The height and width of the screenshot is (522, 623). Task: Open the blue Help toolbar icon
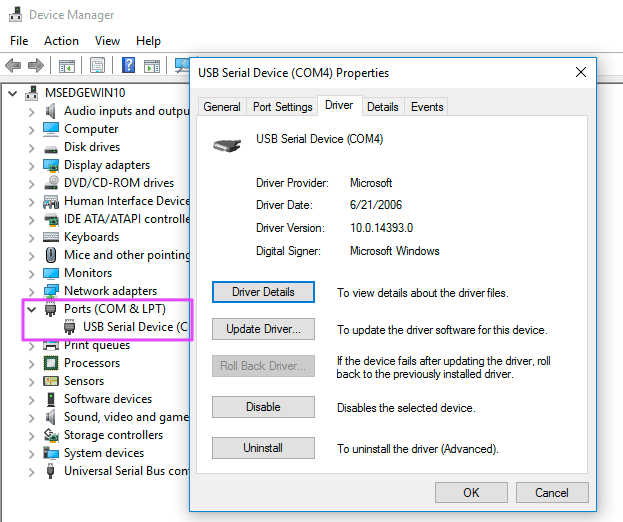pyautogui.click(x=128, y=65)
